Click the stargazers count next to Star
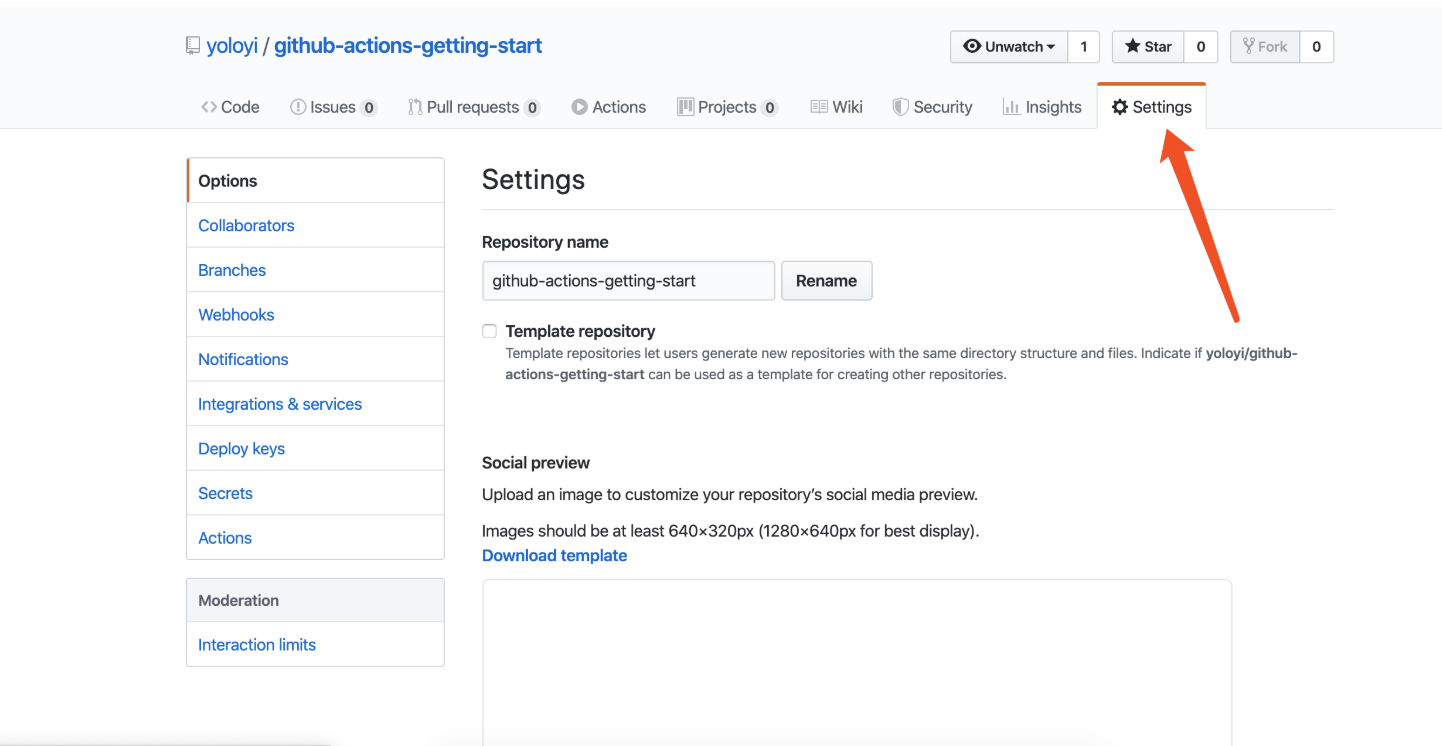 (1200, 47)
